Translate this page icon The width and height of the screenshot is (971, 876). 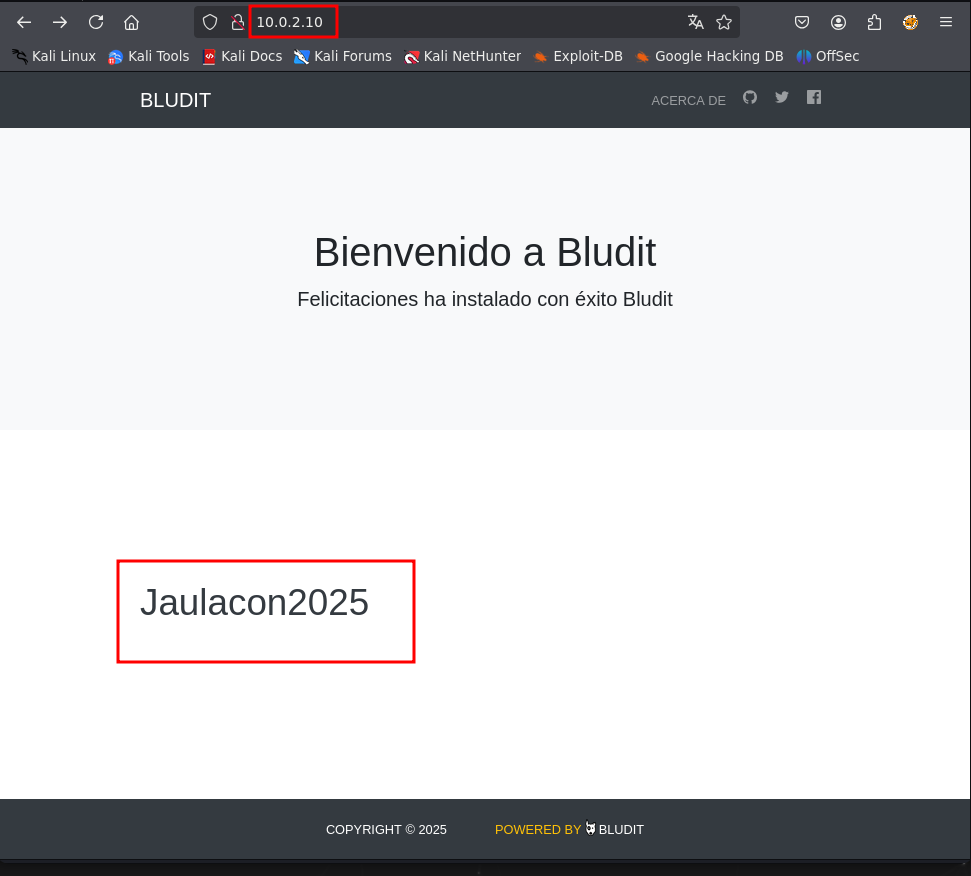tap(695, 22)
